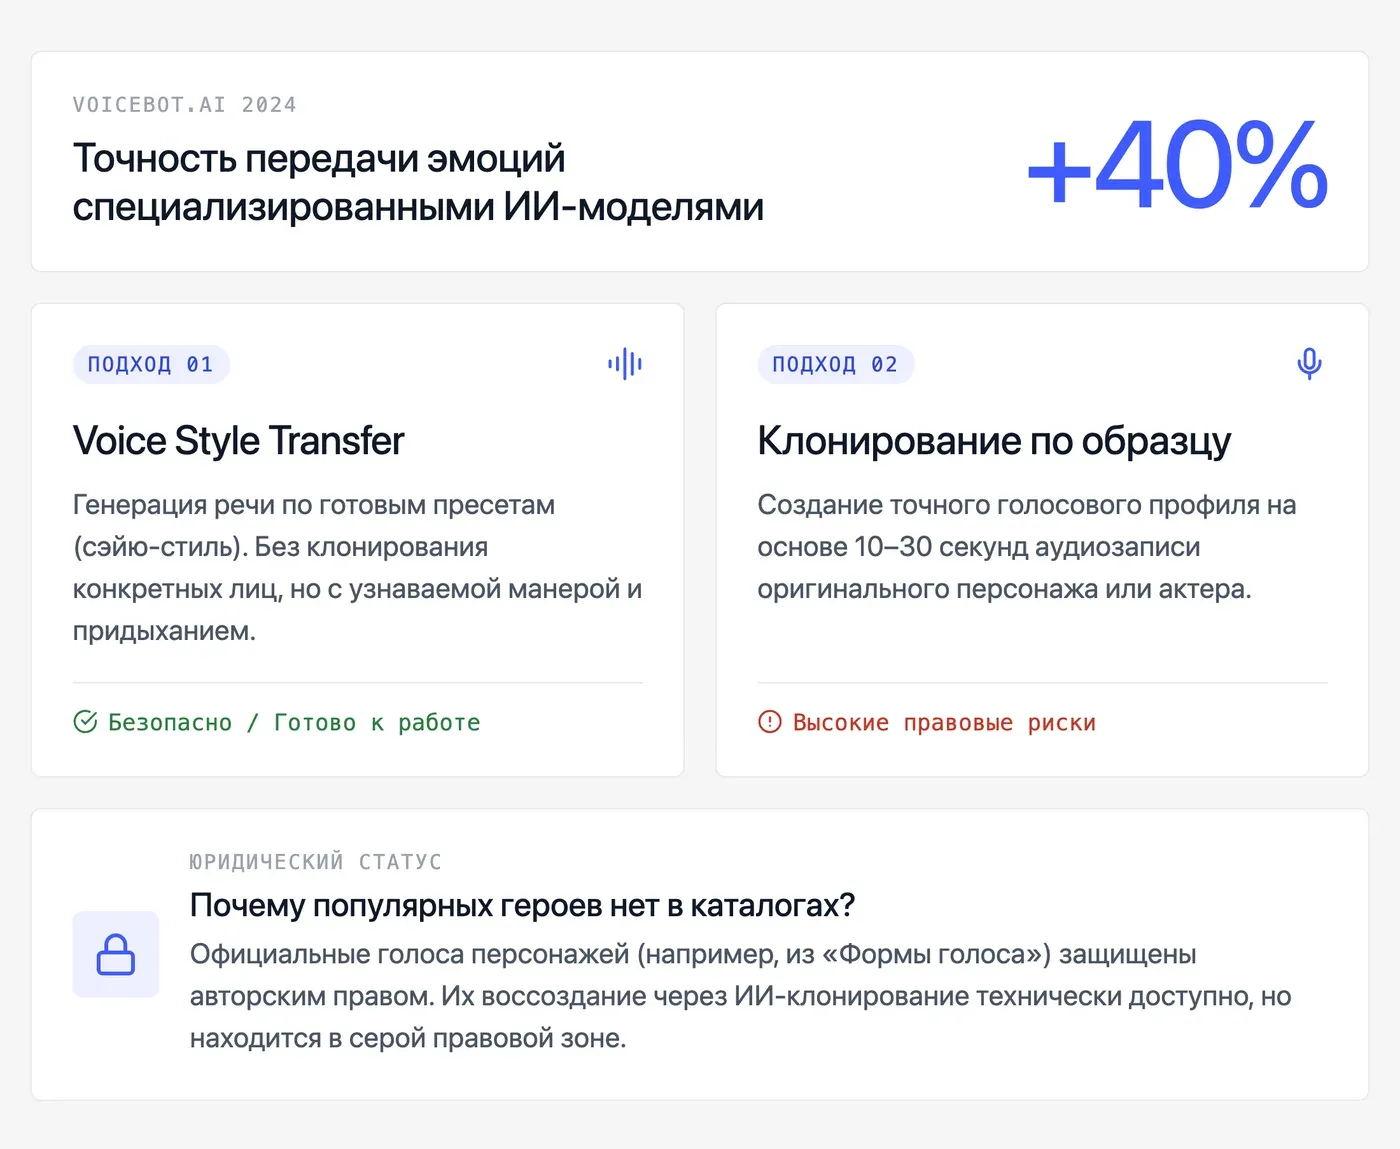Click the microphone icon on the cloning card
Viewport: 1400px width, 1149px height.
[1309, 364]
